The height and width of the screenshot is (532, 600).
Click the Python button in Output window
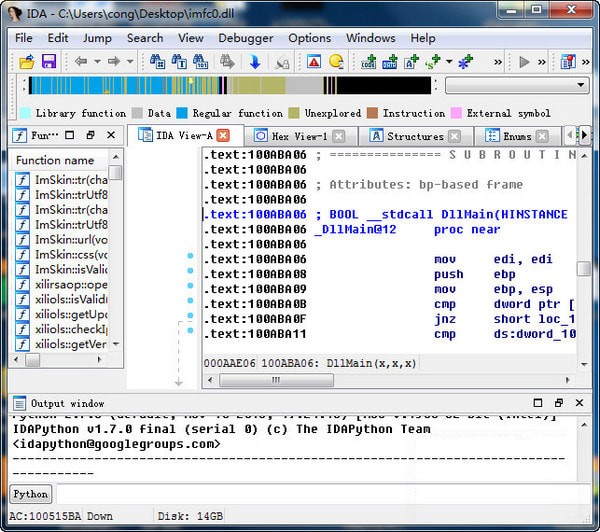pyautogui.click(x=30, y=494)
